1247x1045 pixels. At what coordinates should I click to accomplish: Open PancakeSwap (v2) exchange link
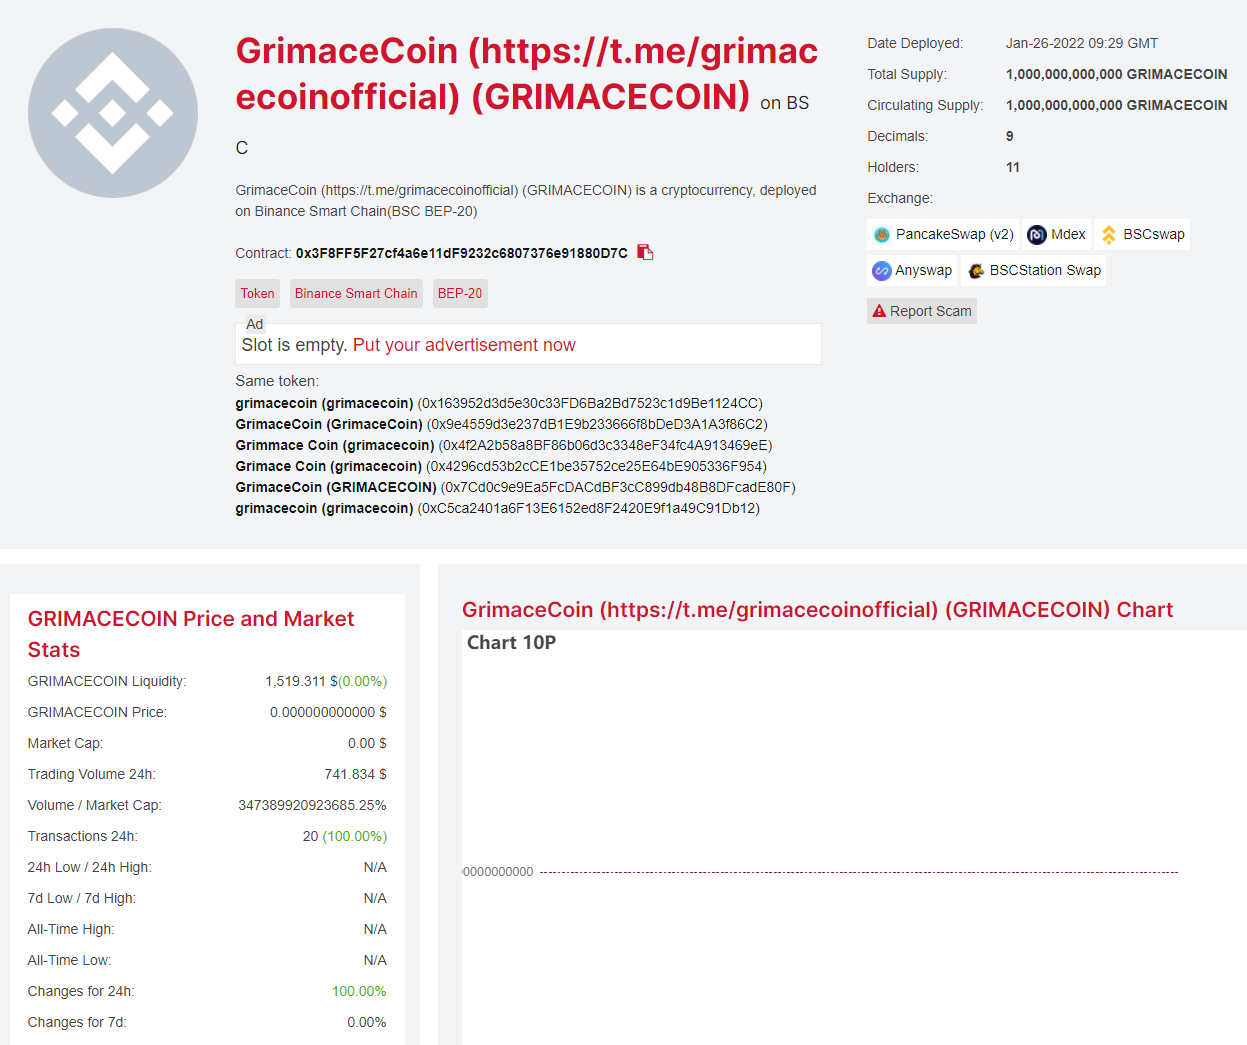point(943,234)
